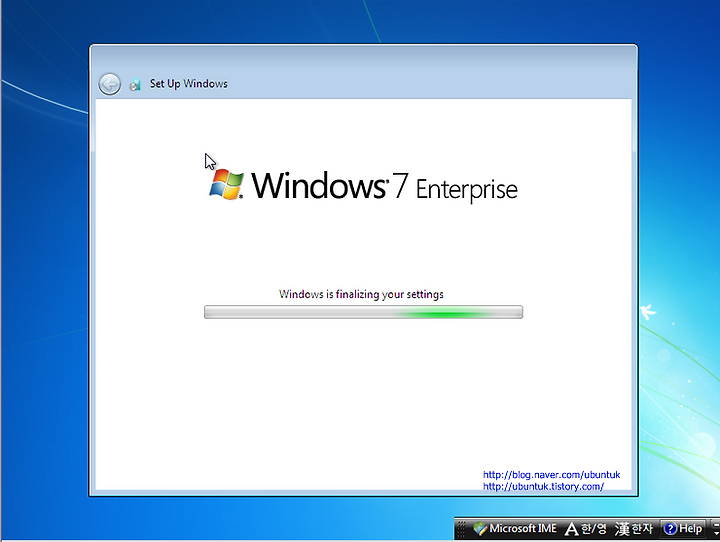
Task: Click the Windows flag logo
Action: [226, 184]
